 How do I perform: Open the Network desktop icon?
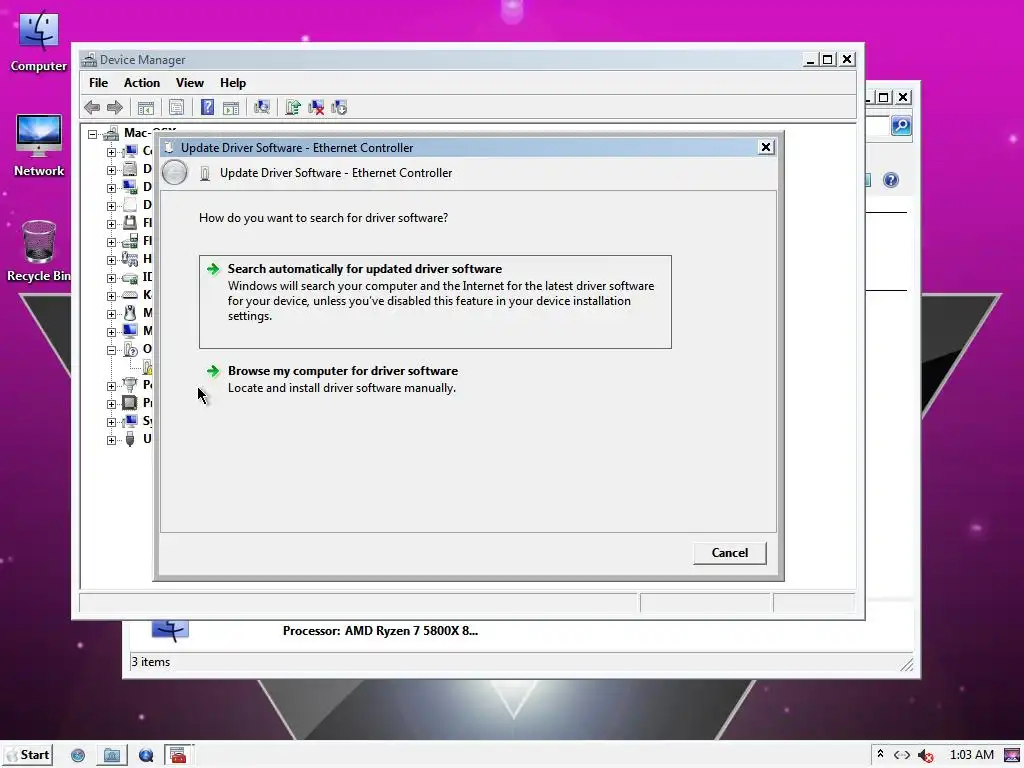coord(39,146)
